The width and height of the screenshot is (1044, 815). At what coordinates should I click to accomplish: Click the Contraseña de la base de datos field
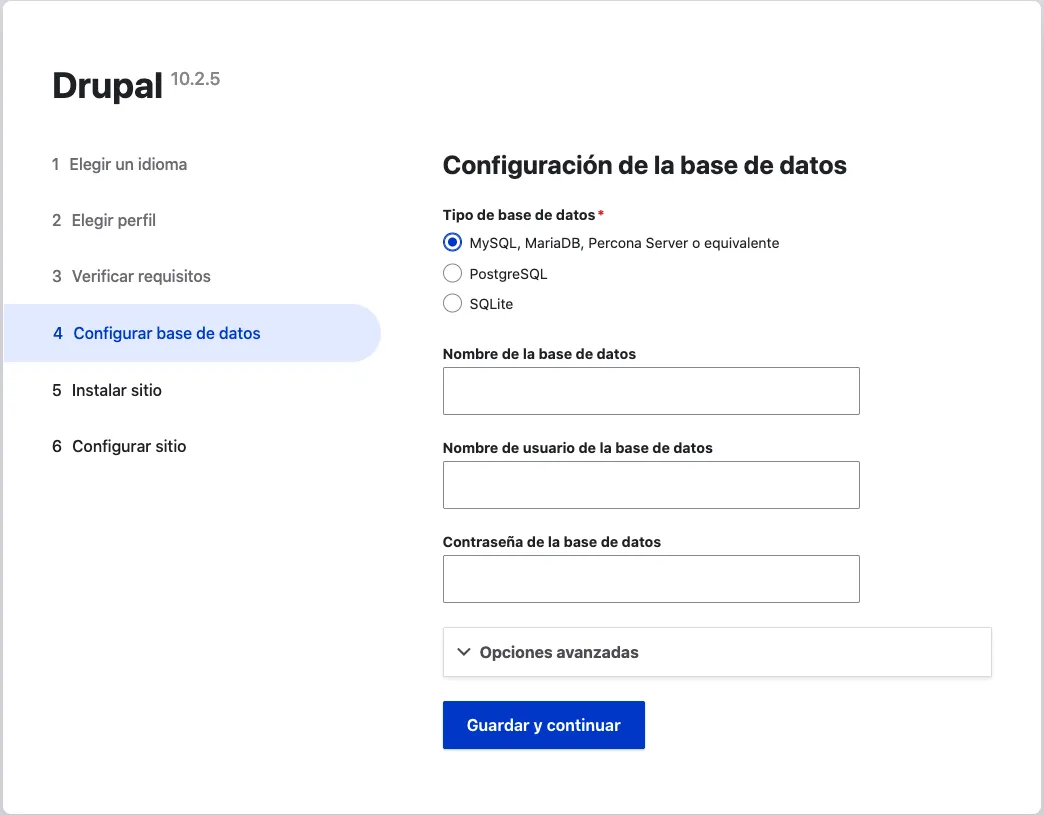coord(651,578)
